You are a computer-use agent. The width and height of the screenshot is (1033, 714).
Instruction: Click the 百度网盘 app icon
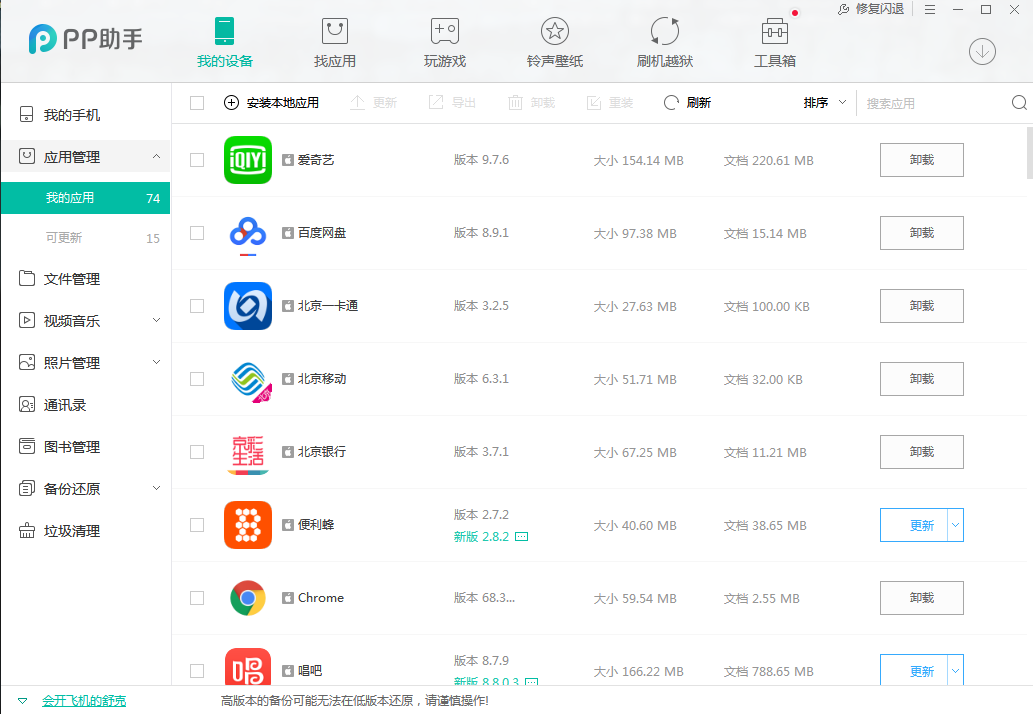248,233
